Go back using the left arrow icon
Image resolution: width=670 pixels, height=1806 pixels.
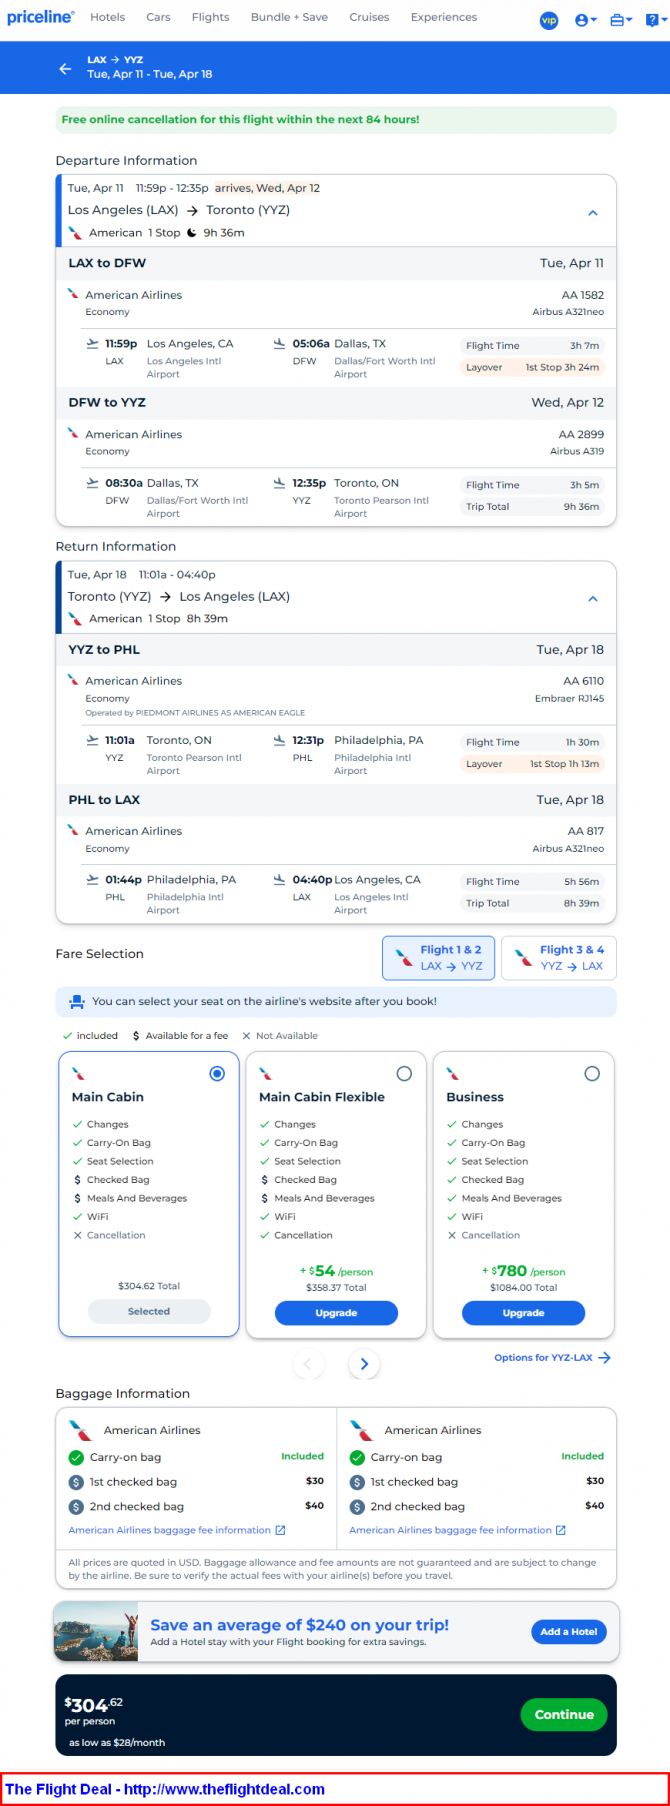point(65,68)
